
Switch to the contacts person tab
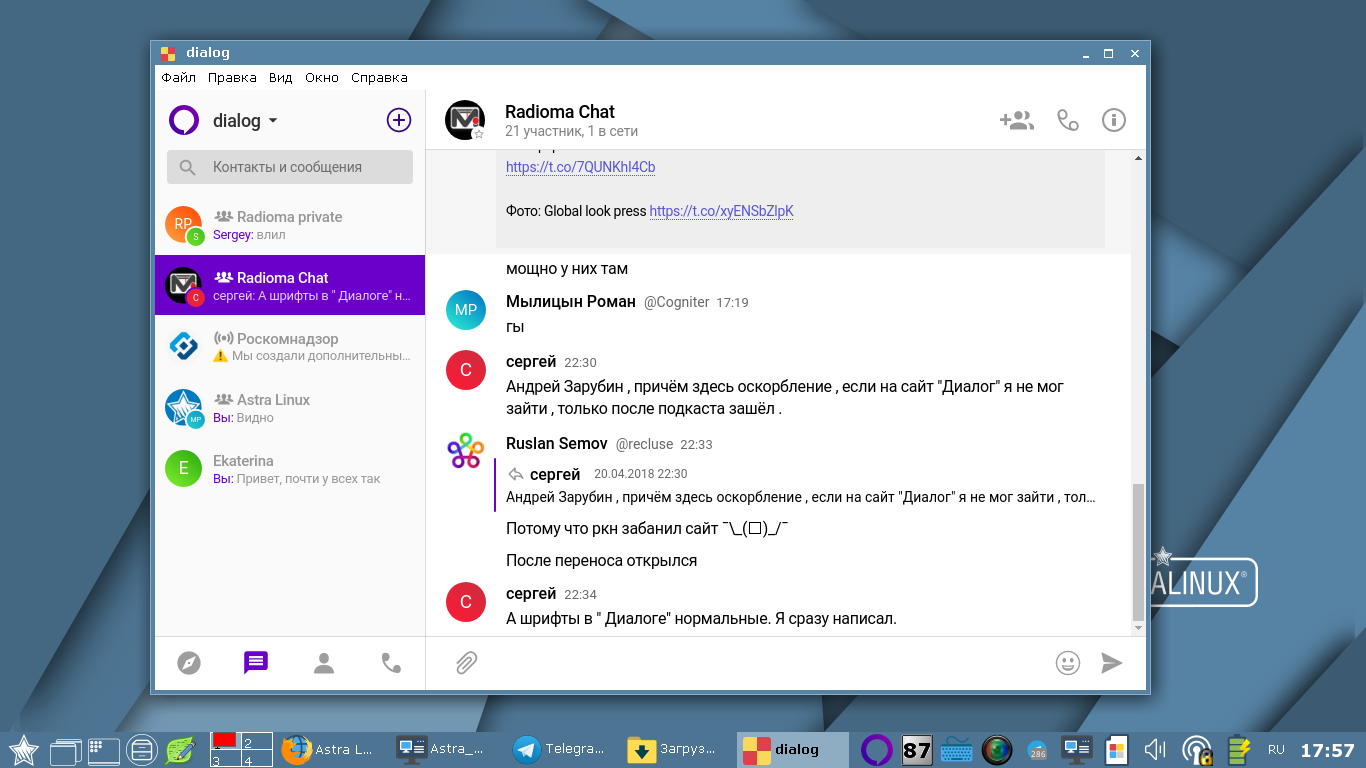click(324, 663)
